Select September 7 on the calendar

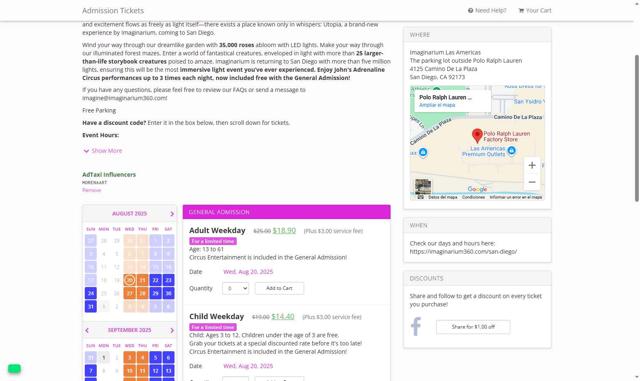pyautogui.click(x=91, y=370)
